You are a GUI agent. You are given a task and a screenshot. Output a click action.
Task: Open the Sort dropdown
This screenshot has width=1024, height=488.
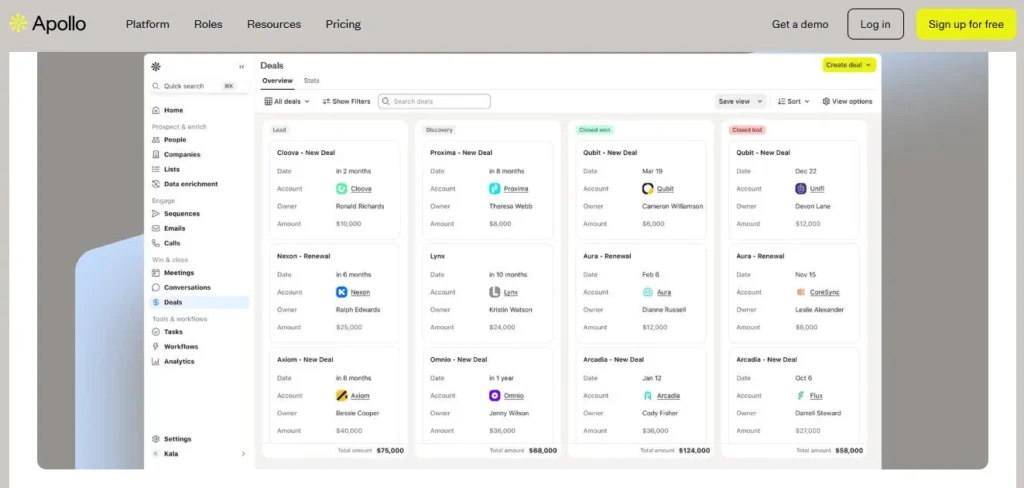click(x=793, y=101)
